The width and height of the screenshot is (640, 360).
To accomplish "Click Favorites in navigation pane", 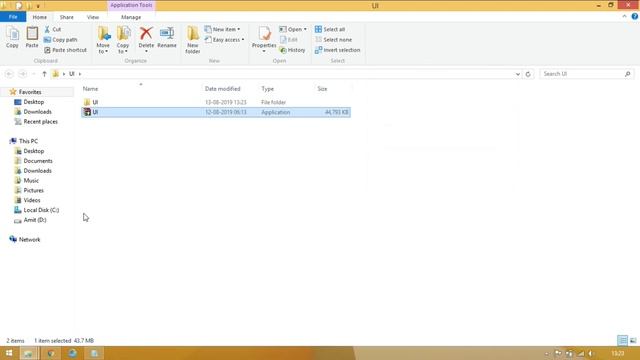I will coord(30,92).
